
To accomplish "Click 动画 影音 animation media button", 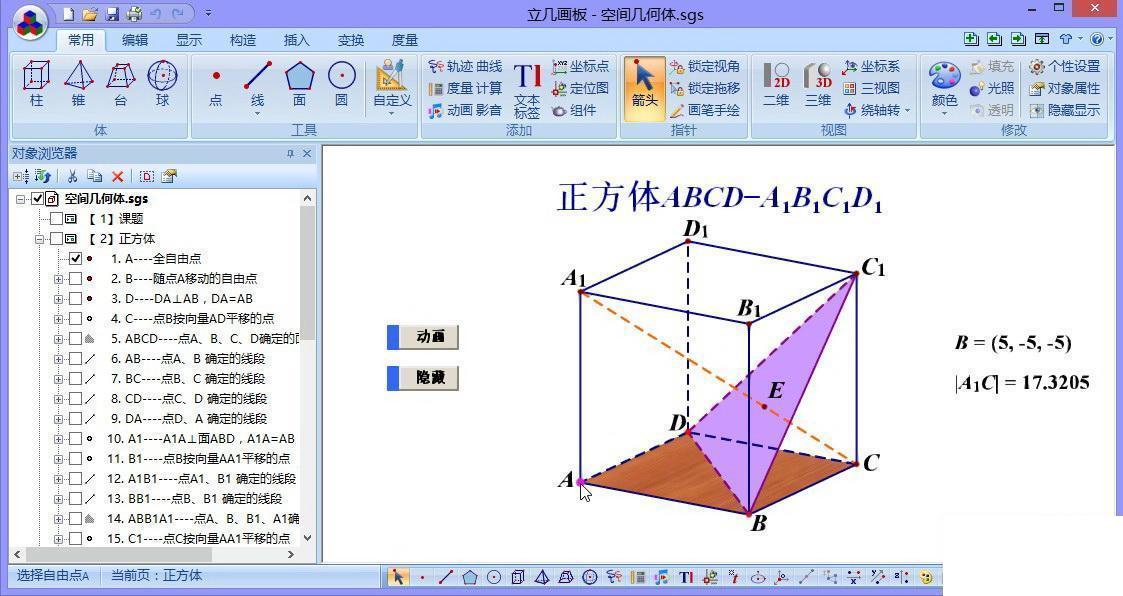I will pos(465,110).
